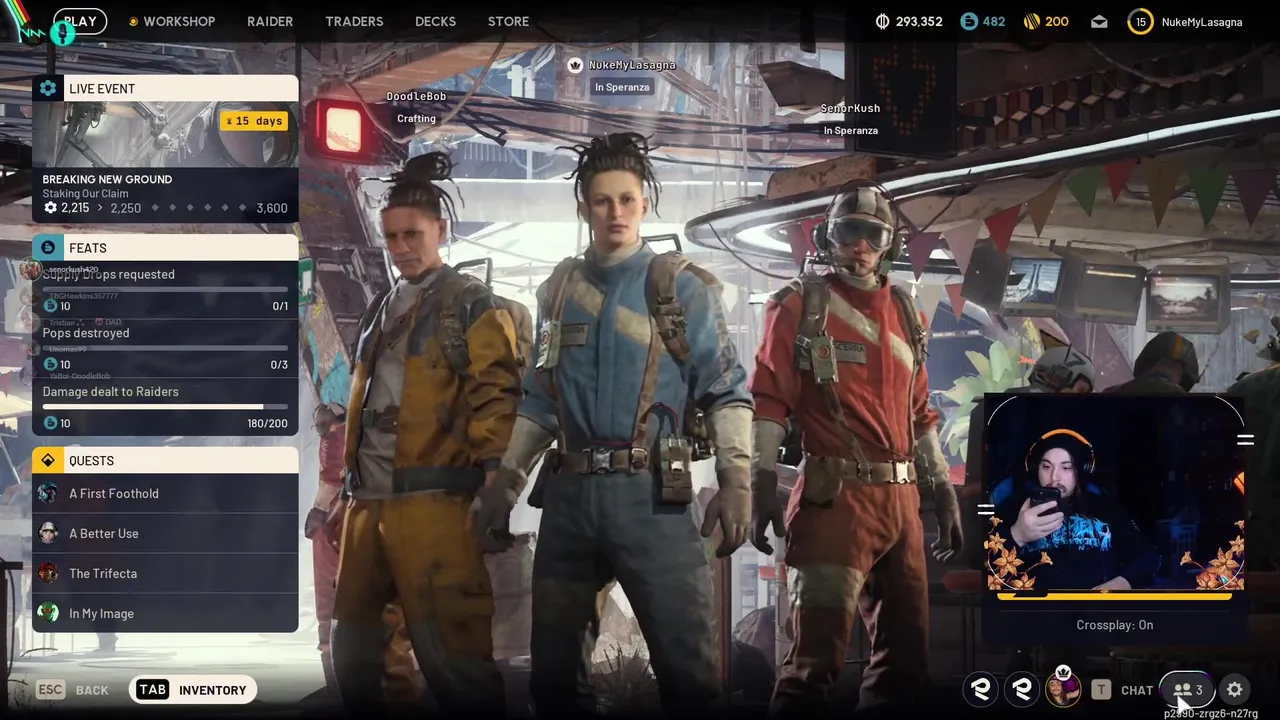Screen dimensions: 1280x720
Task: Select the Supply Drops requested feat
Action: click(165, 290)
